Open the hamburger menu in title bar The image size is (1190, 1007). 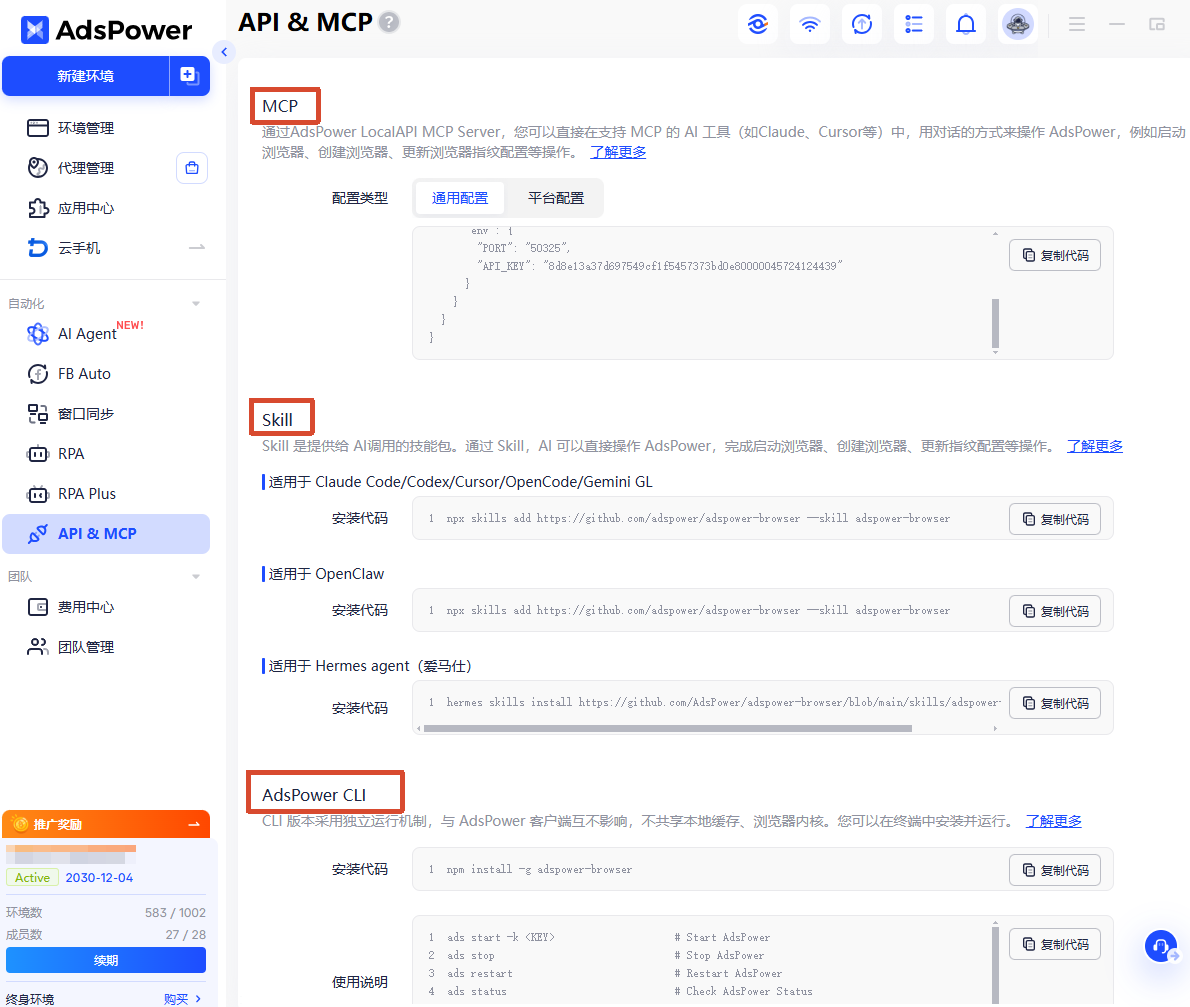click(1077, 24)
